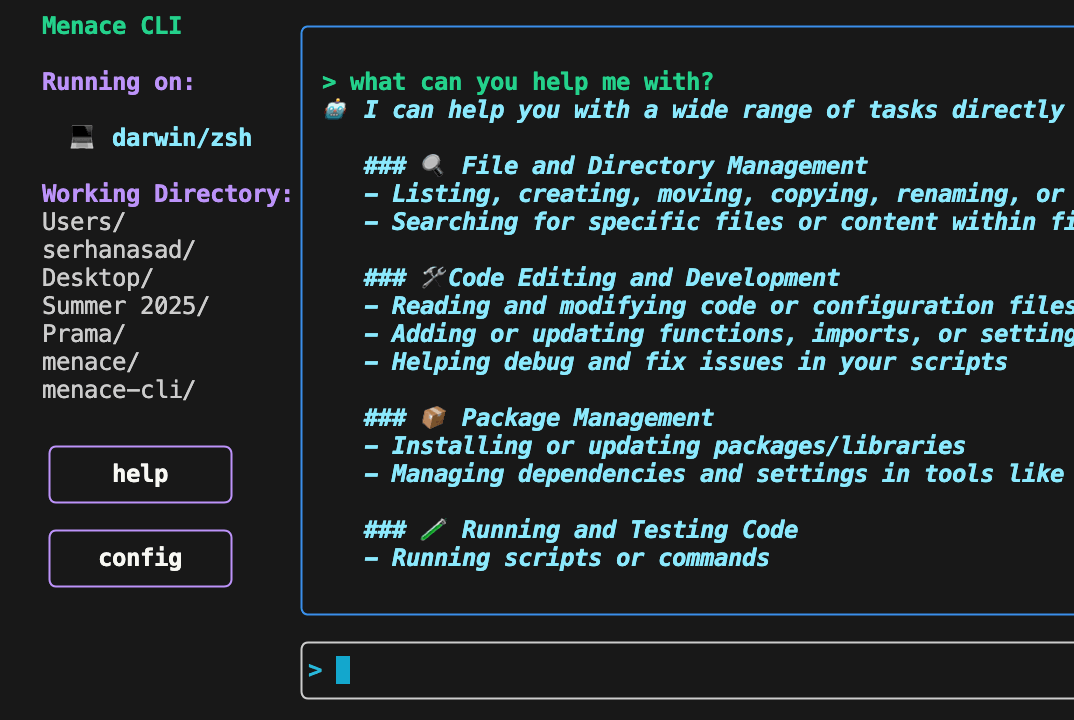
Task: Click the laptop icon beside darwin/zsh
Action: pyautogui.click(x=82, y=137)
